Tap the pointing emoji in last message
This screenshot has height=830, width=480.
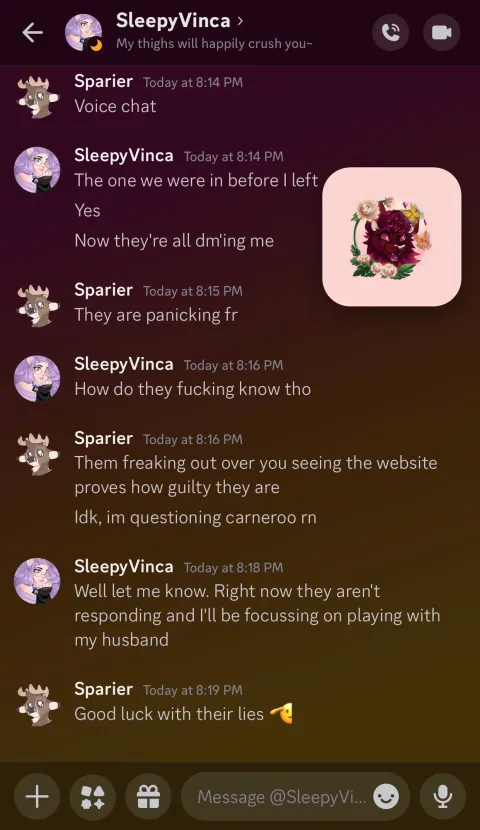click(x=282, y=714)
